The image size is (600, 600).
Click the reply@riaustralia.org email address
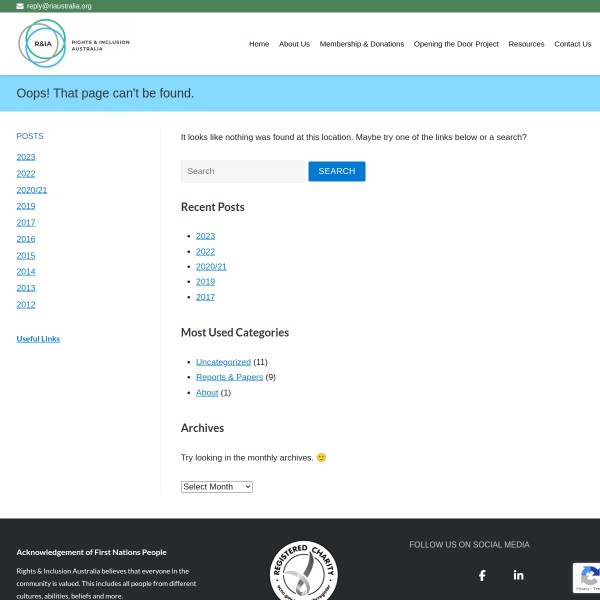pos(59,6)
